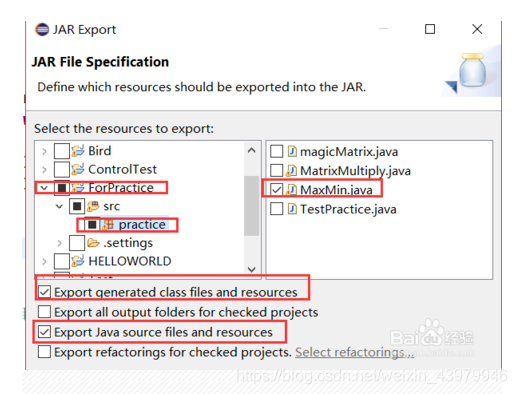Image resolution: width=517 pixels, height=394 pixels.
Task: Expand the .settings folder node
Action: coord(59,243)
